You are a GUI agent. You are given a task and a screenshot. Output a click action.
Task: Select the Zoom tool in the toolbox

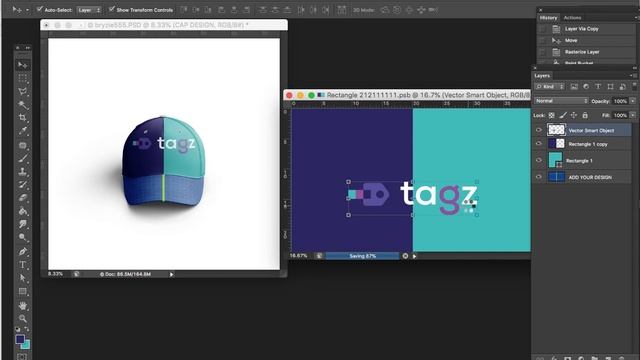[22, 318]
